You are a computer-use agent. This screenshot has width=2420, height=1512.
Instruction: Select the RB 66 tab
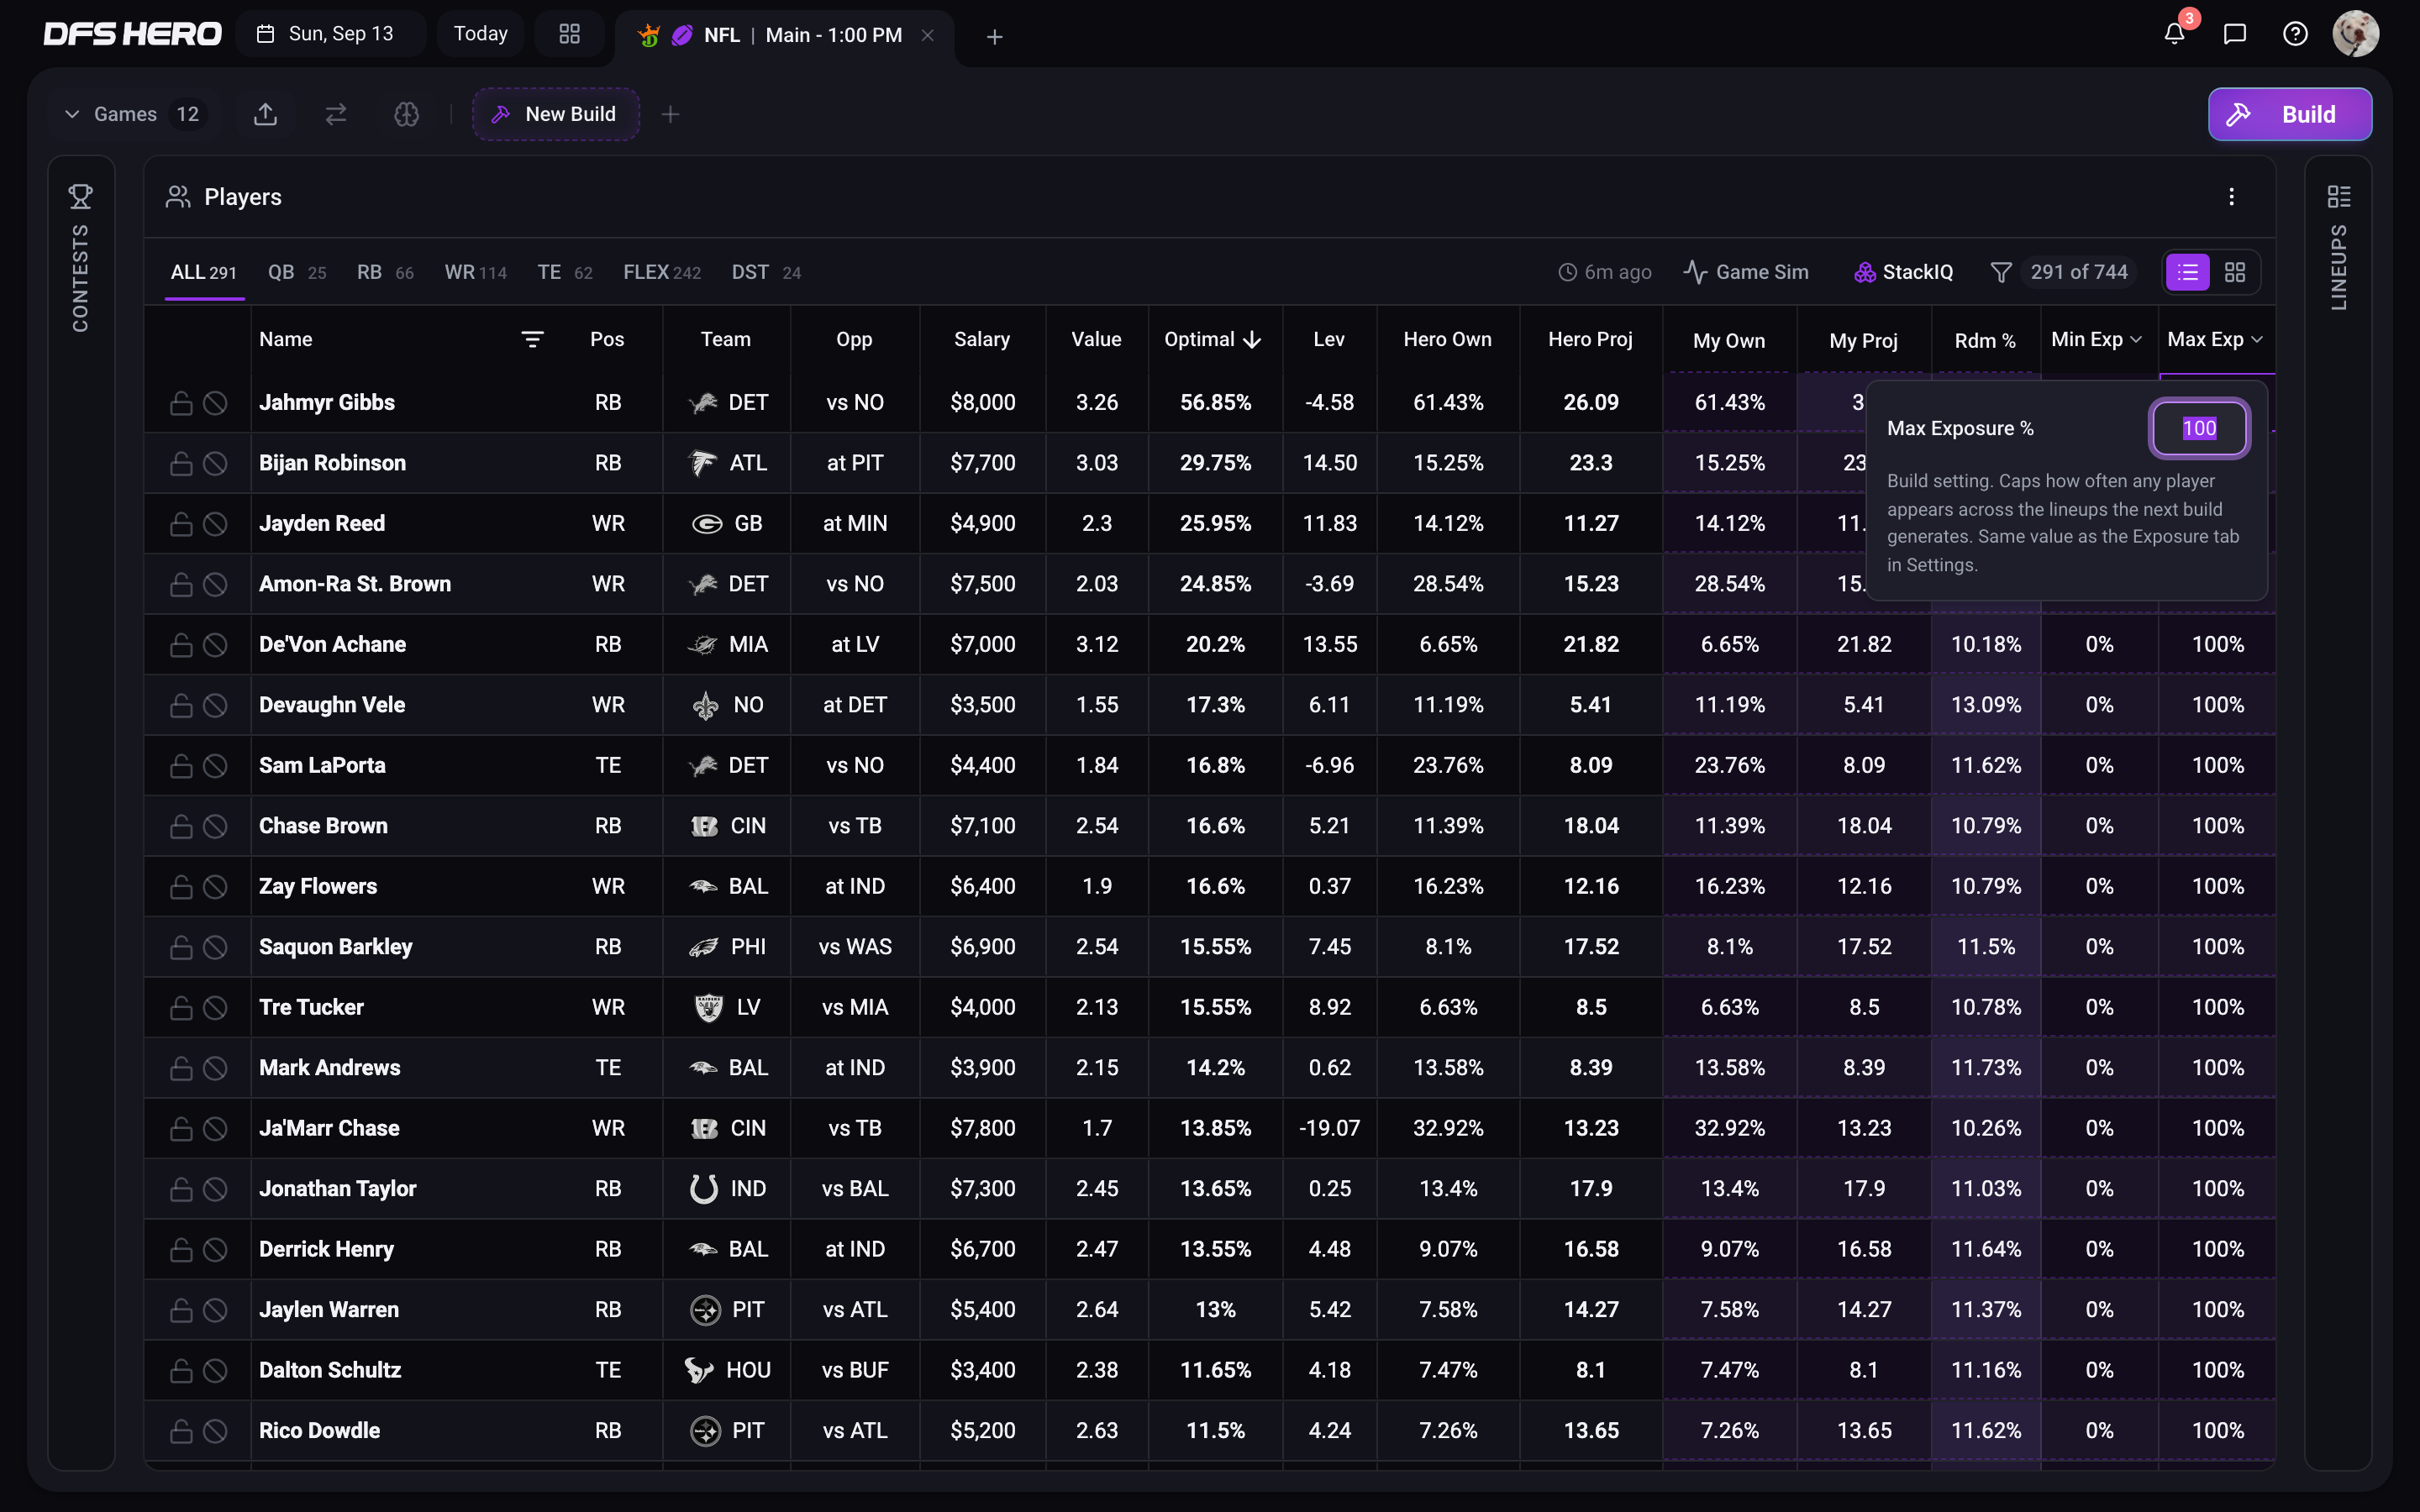click(385, 272)
